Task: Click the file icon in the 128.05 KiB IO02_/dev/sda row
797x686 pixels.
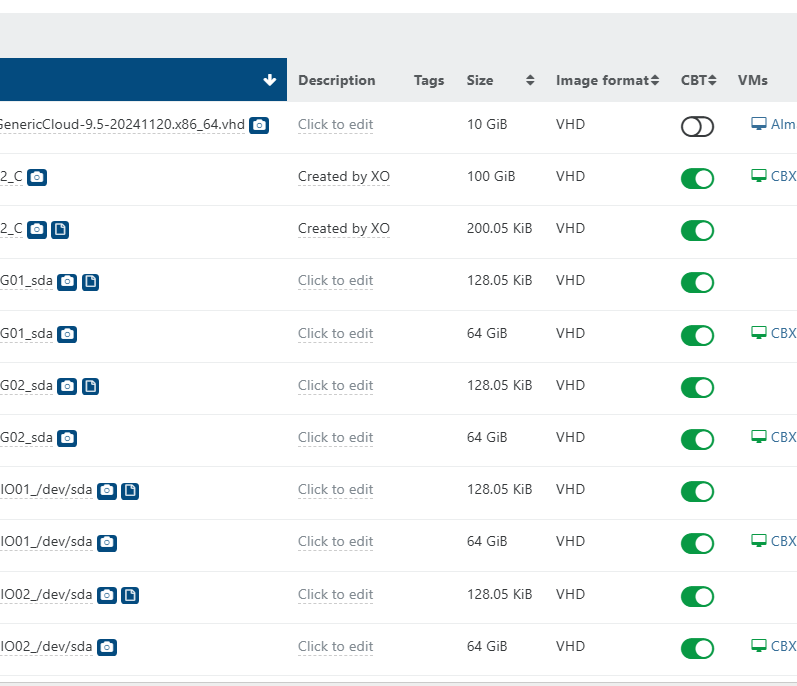Action: 130,595
